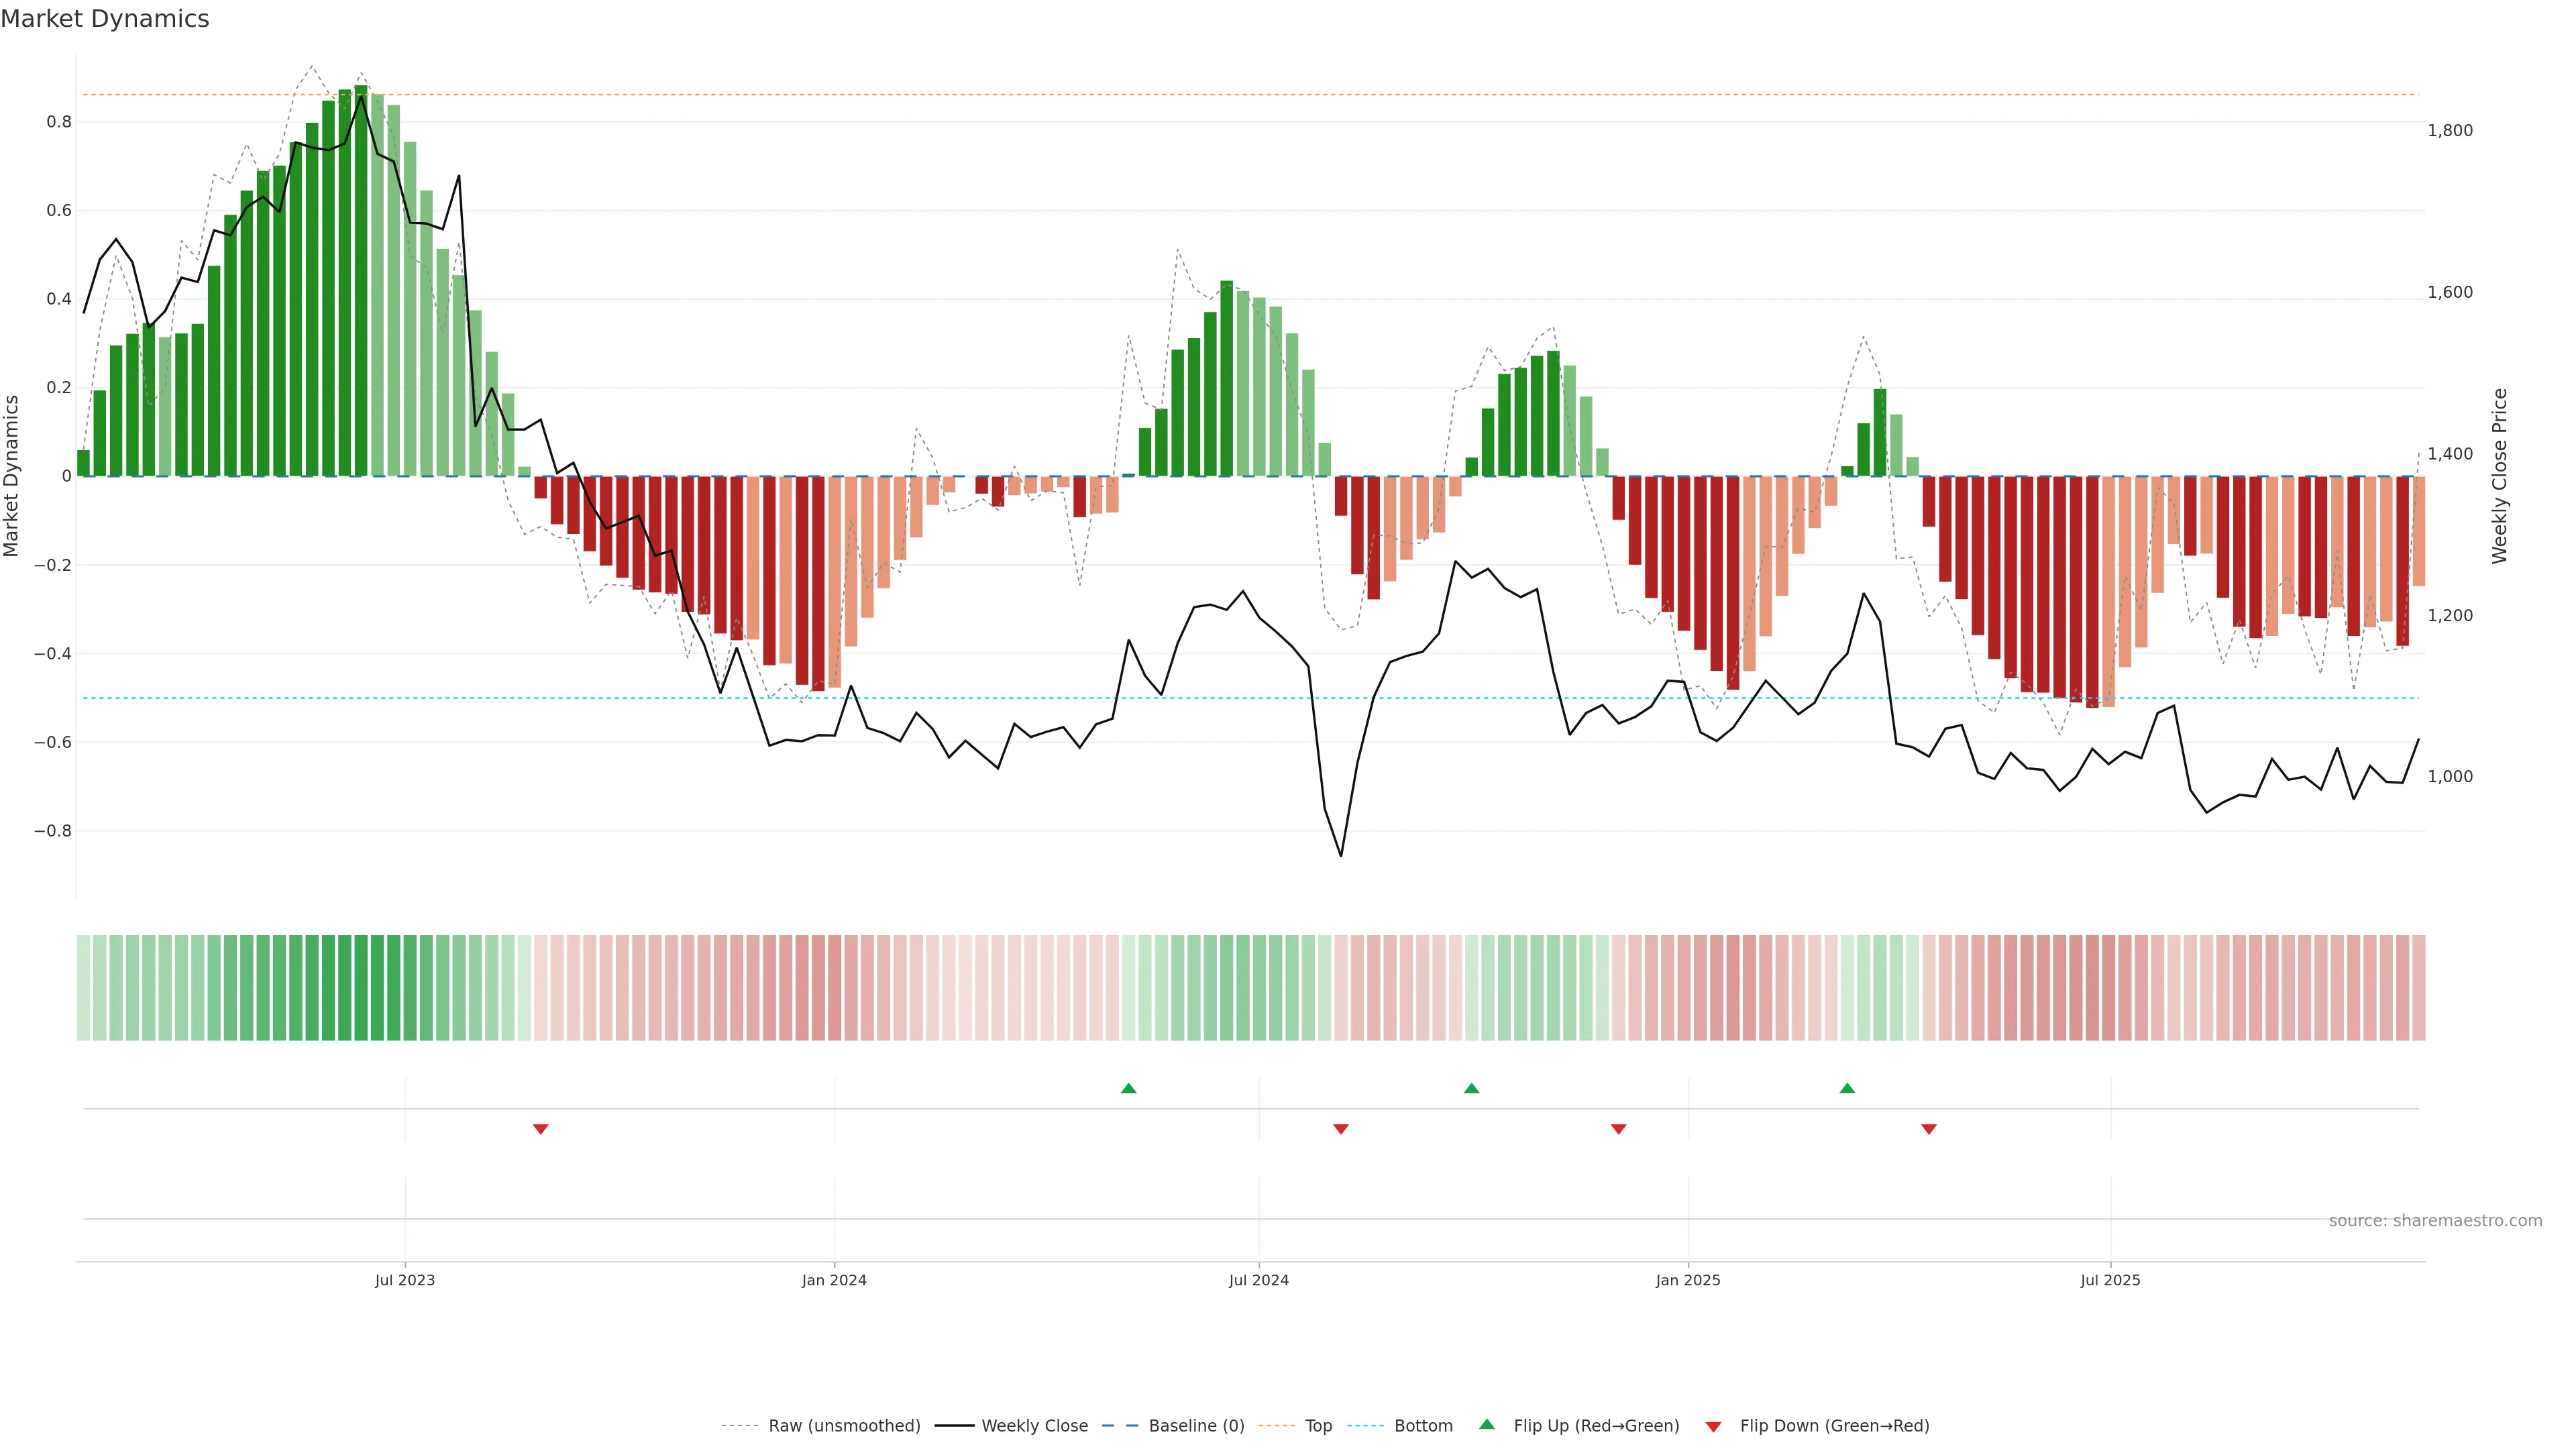Click the green flip-up marker after Jan 2025

[x=1847, y=1088]
